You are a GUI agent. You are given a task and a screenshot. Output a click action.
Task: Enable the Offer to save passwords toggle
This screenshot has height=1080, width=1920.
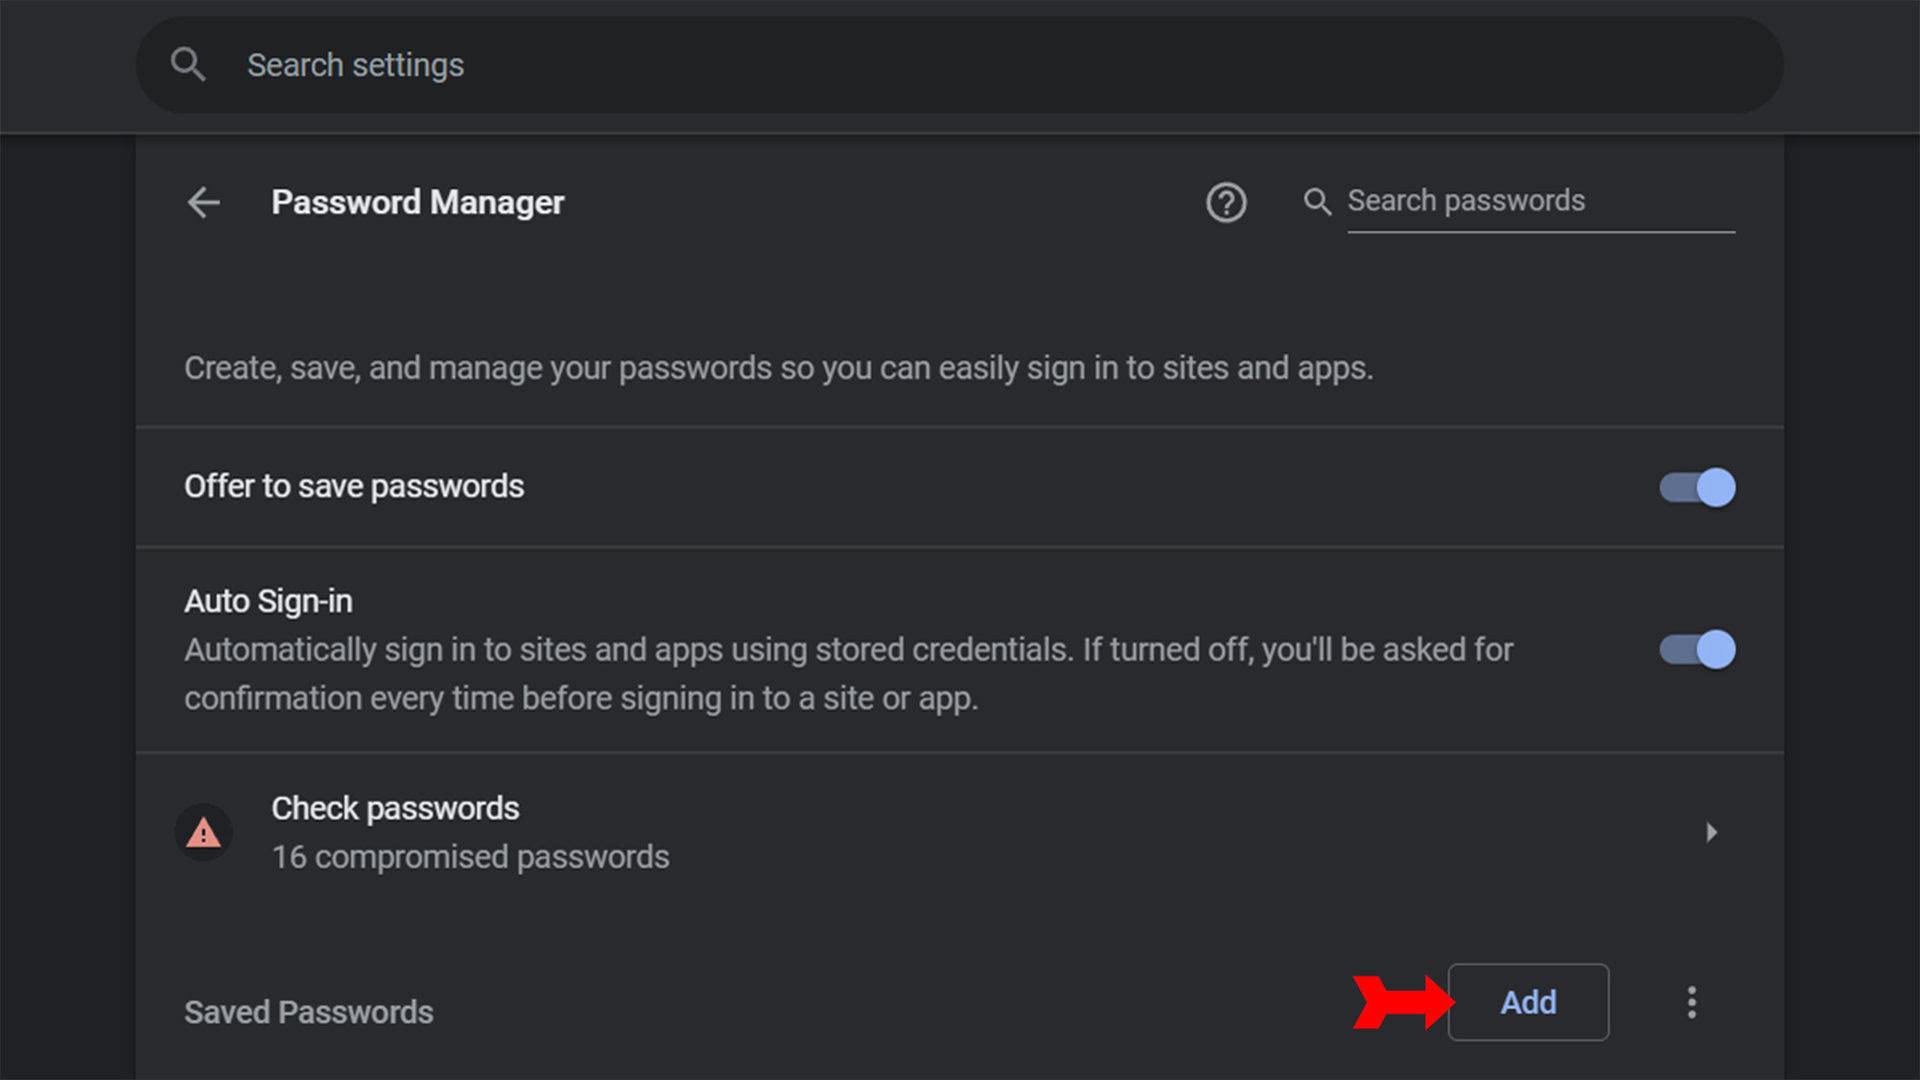[x=1697, y=487]
